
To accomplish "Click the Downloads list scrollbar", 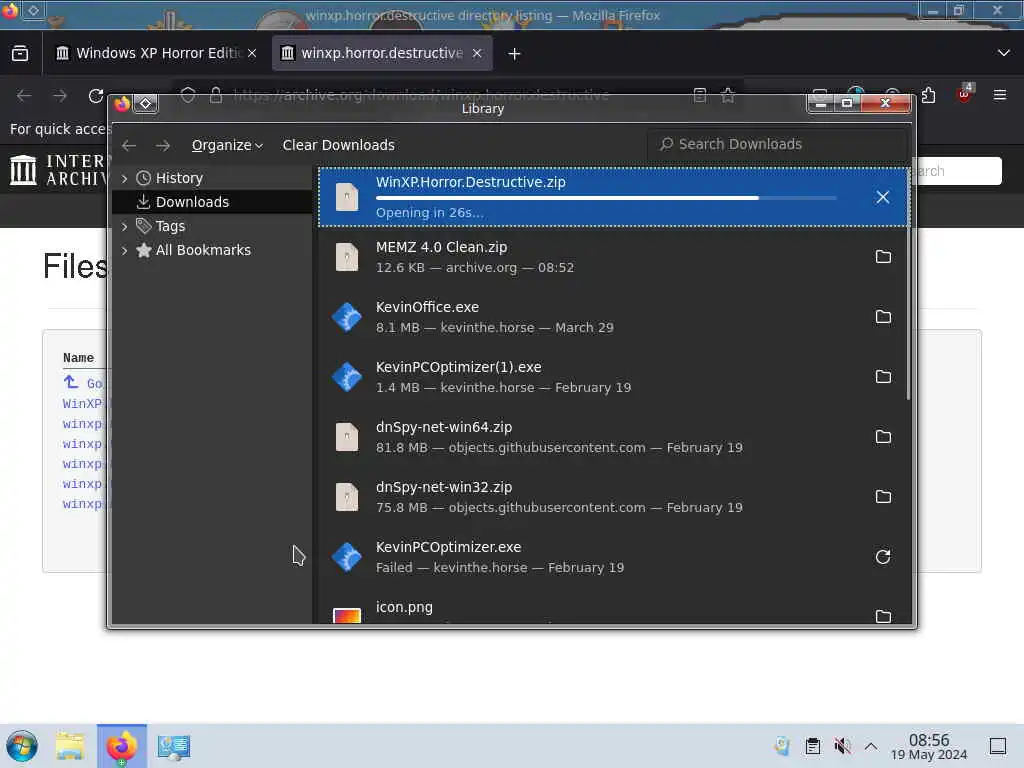I will tap(908, 284).
